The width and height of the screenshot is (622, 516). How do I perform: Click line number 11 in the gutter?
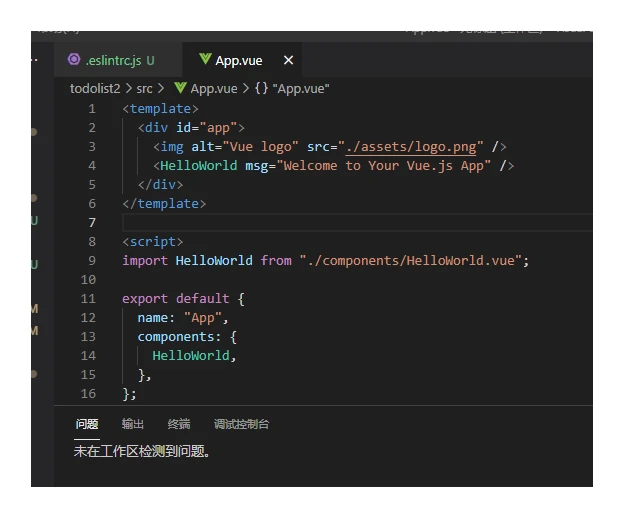coord(88,298)
